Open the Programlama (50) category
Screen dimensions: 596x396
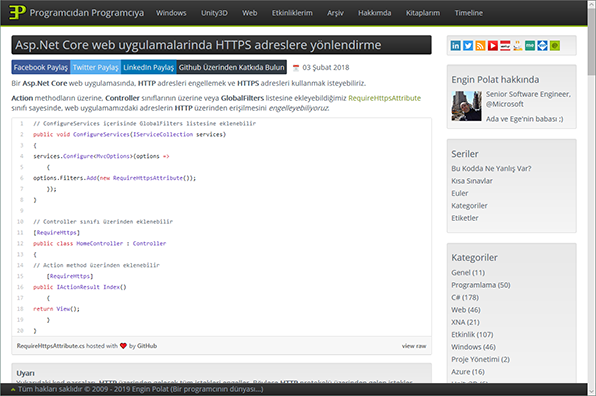pyautogui.click(x=481, y=285)
